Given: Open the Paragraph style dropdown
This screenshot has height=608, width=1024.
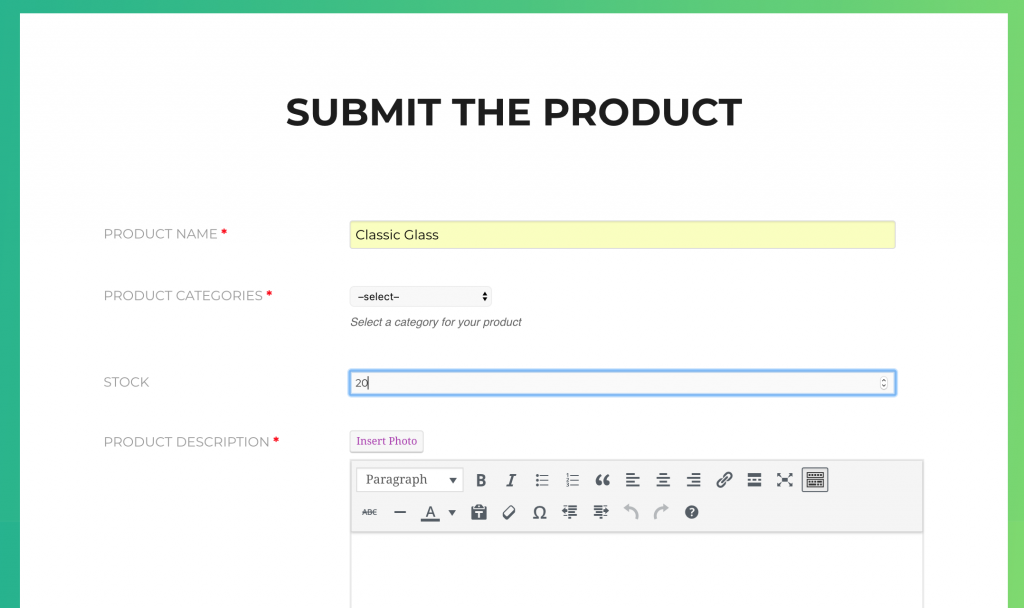Looking at the screenshot, I should click(409, 480).
